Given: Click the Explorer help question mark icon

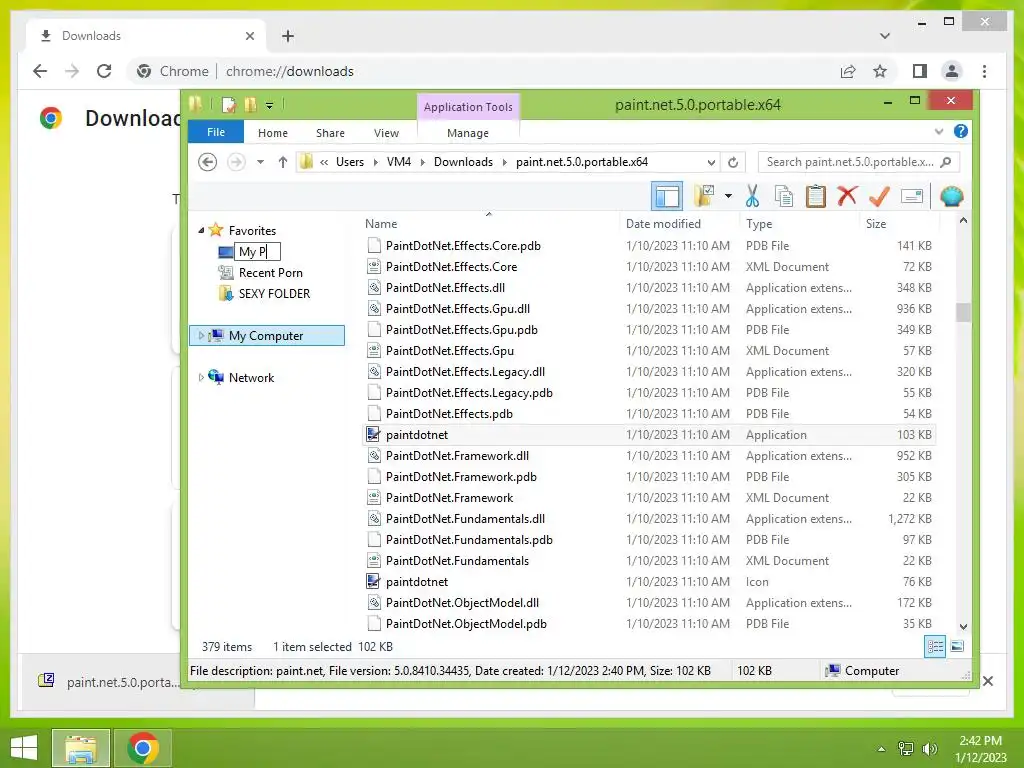Looking at the screenshot, I should click(961, 131).
